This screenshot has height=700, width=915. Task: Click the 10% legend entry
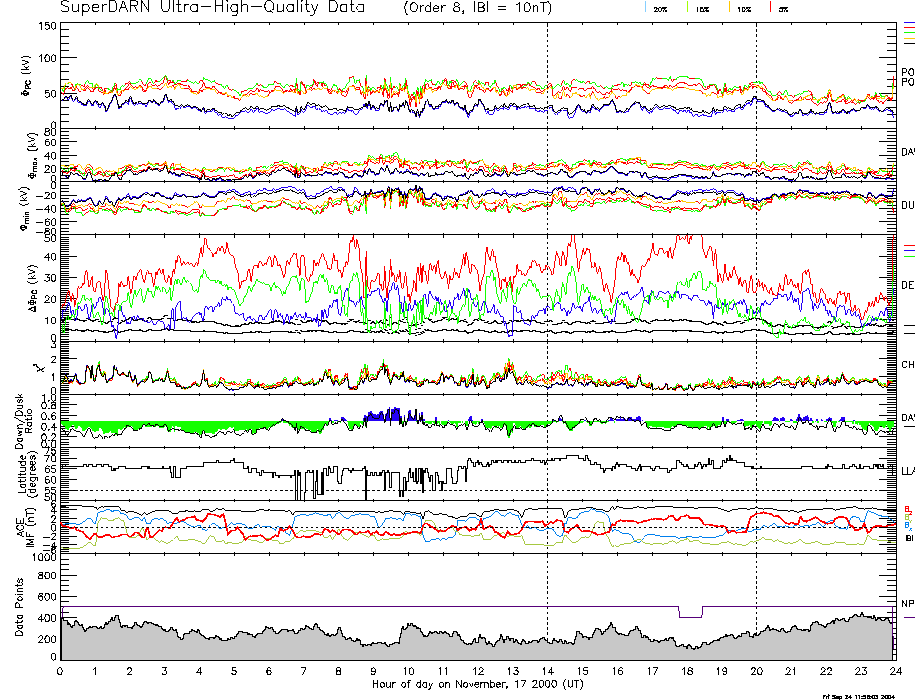(743, 8)
